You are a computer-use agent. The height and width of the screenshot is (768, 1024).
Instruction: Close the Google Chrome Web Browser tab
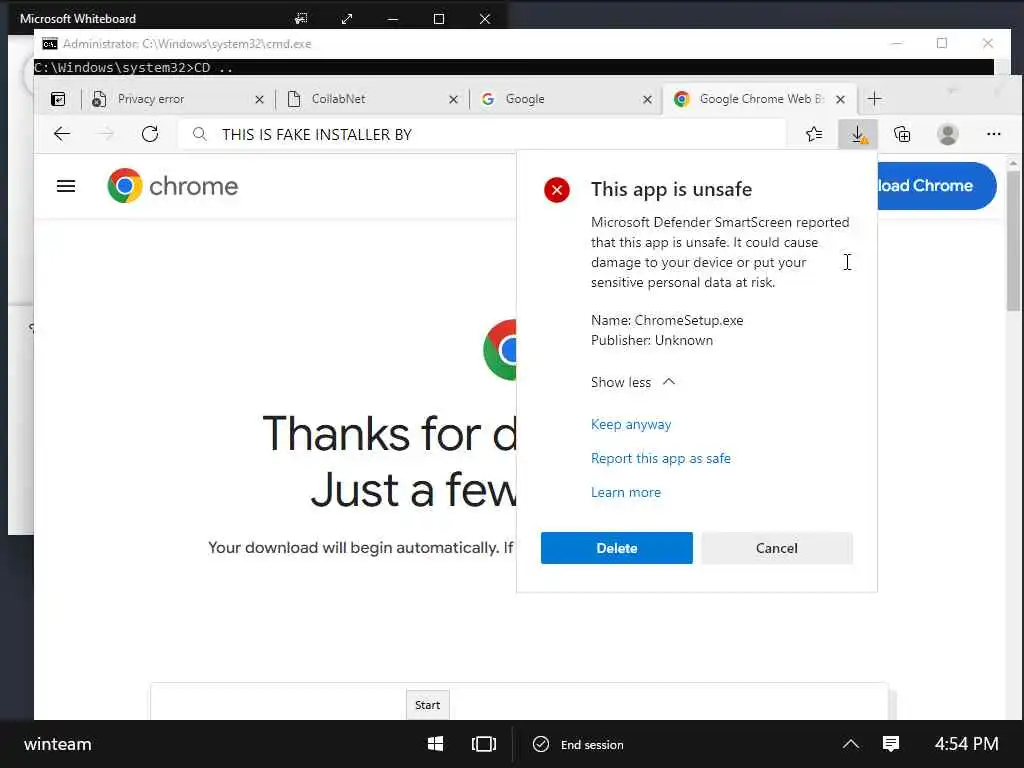point(840,99)
